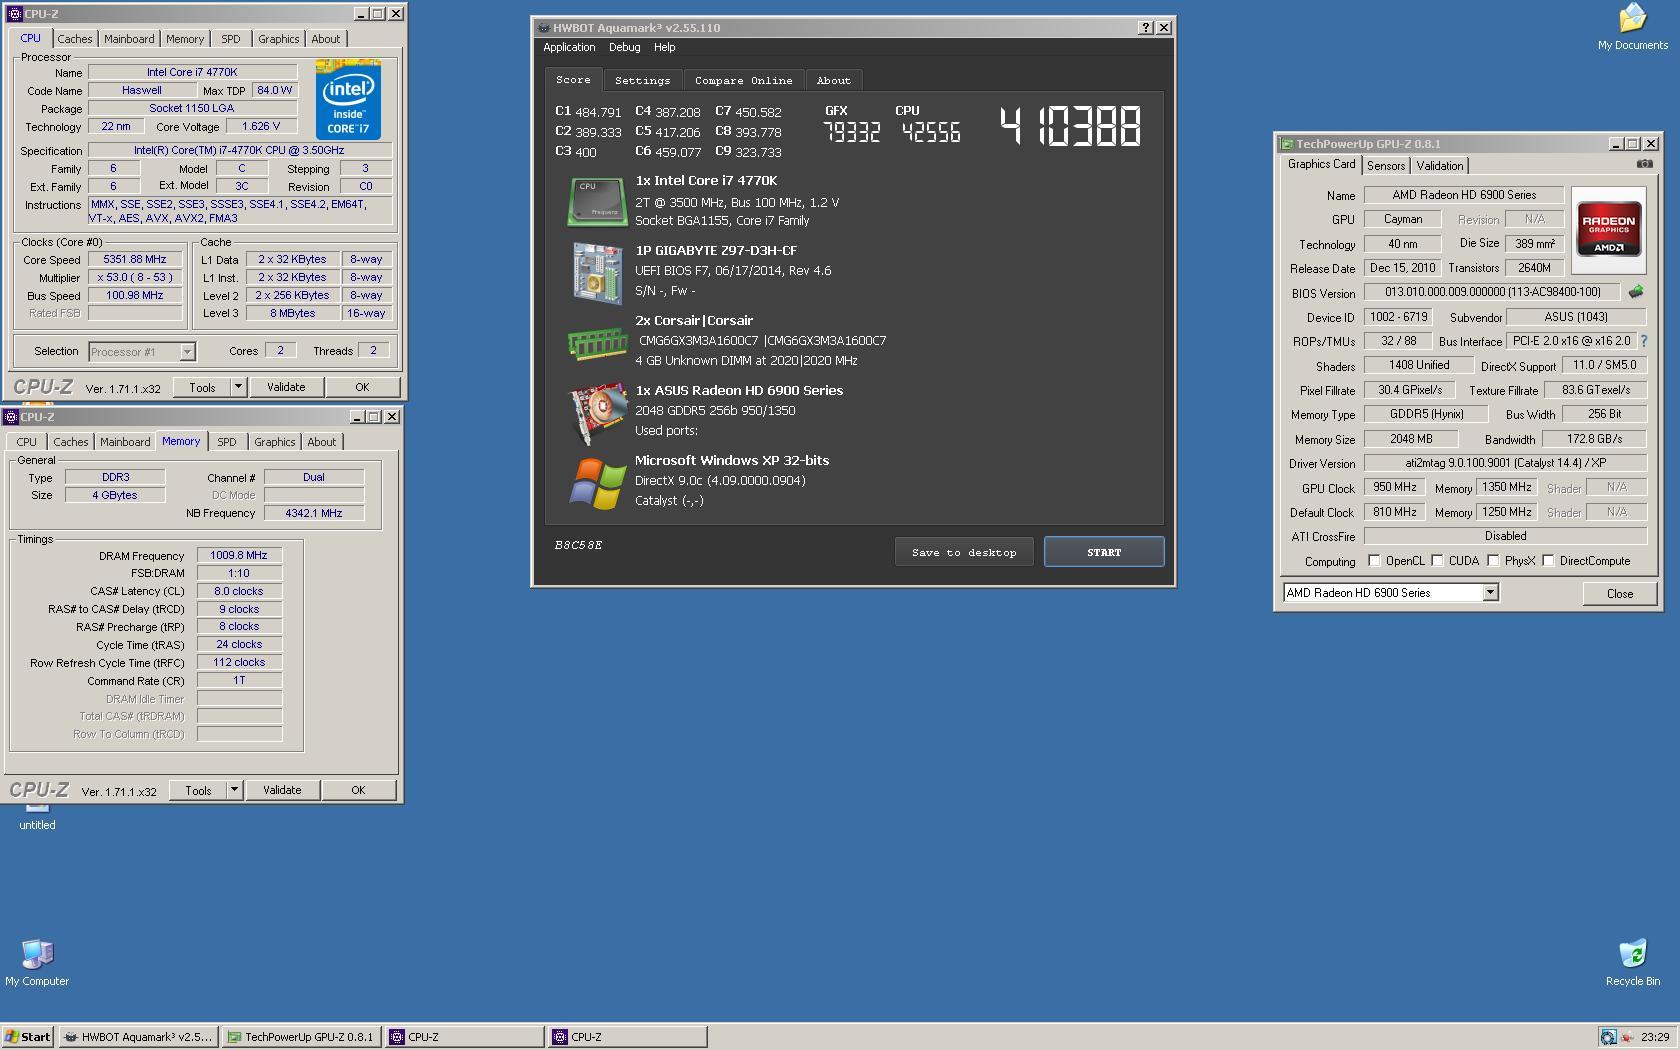
Task: Open the Caches tab in top CPU-Z
Action: click(74, 39)
